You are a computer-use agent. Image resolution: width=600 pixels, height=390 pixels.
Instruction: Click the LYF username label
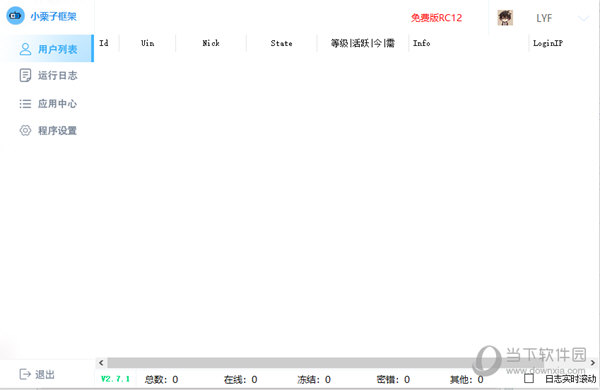coord(544,18)
